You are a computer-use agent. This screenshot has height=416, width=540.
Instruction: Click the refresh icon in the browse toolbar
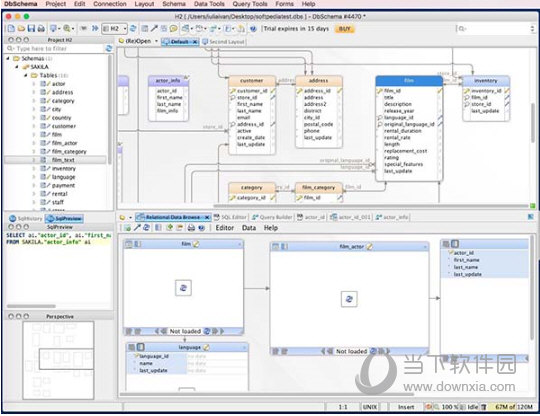pos(146,228)
